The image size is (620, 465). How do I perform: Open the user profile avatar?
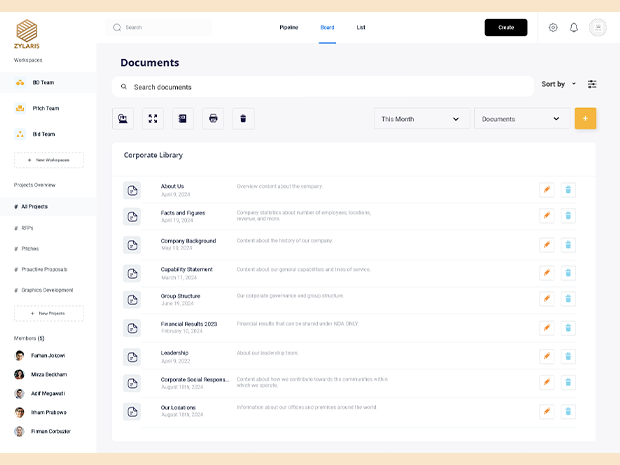coord(598,28)
